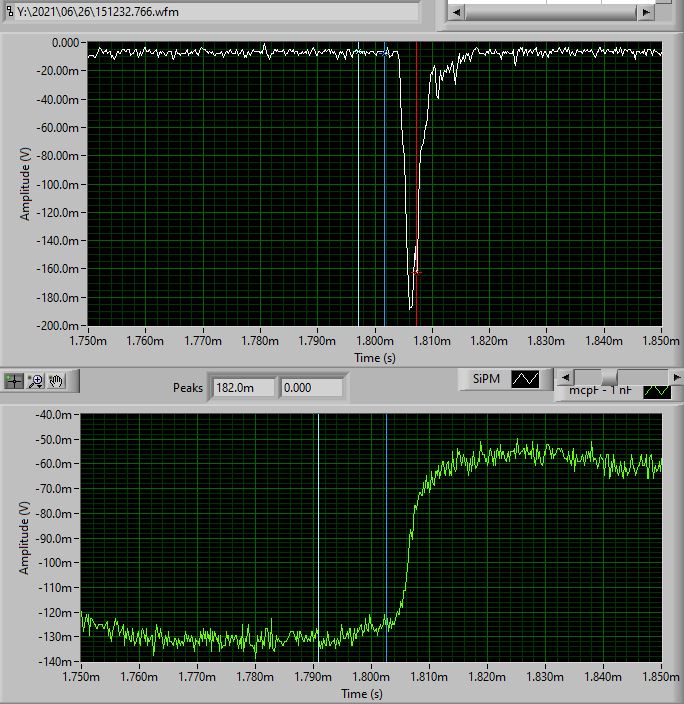This screenshot has width=684, height=704.
Task: Select the SiPM plot legend label
Action: [486, 379]
